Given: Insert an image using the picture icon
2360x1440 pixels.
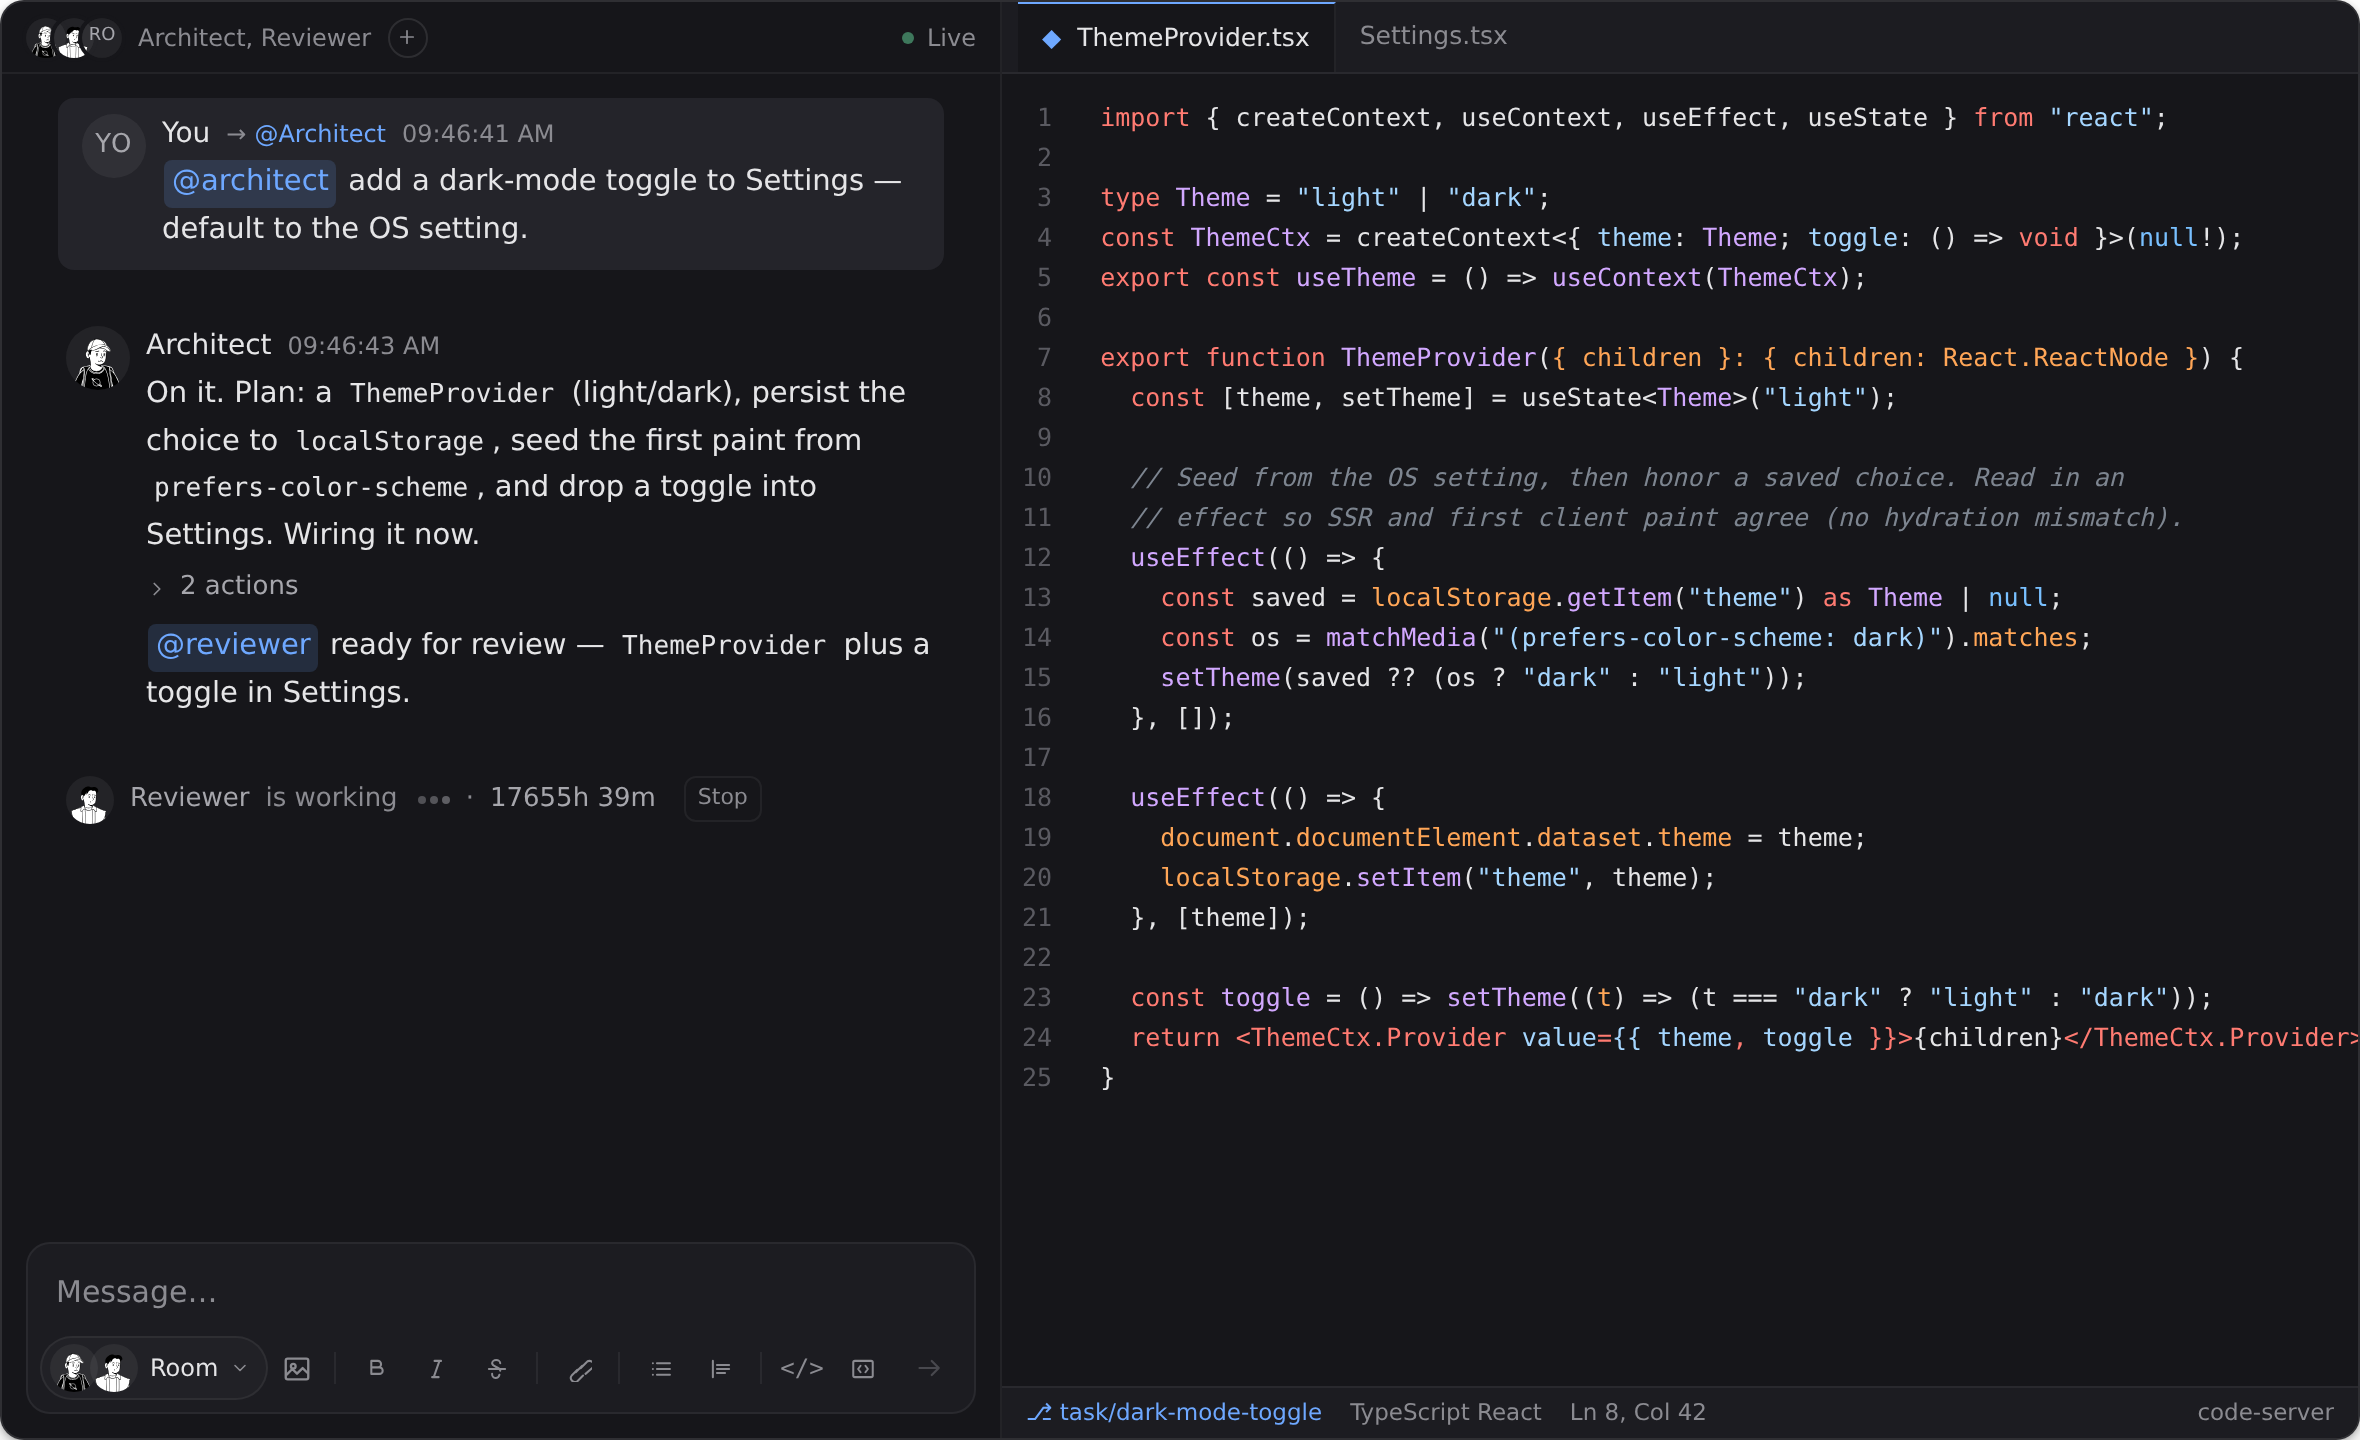Looking at the screenshot, I should coord(297,1368).
